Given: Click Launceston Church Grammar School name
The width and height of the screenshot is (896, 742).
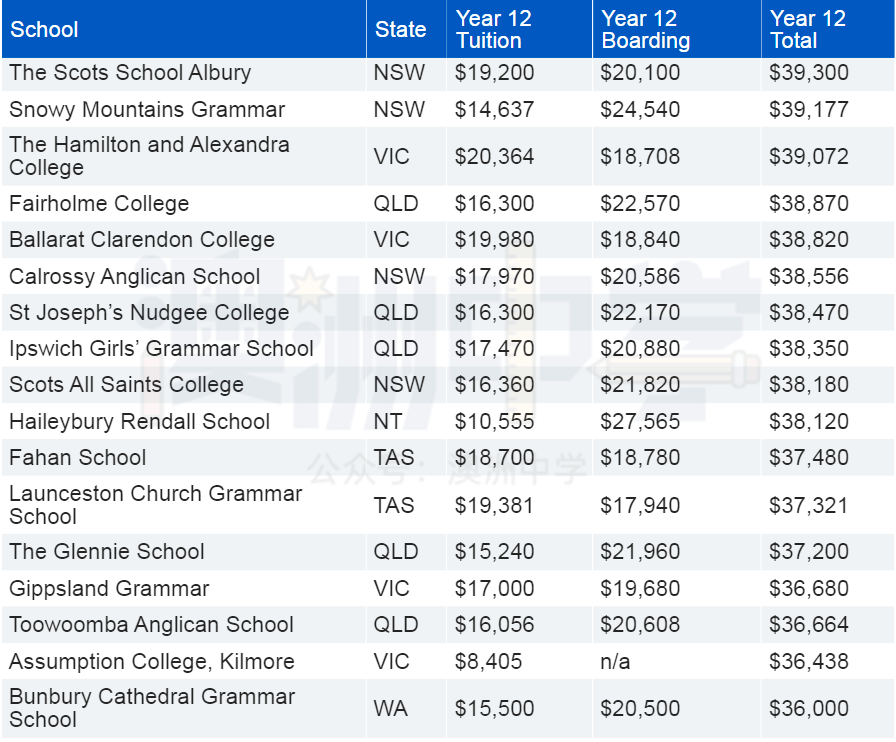Looking at the screenshot, I should [155, 505].
